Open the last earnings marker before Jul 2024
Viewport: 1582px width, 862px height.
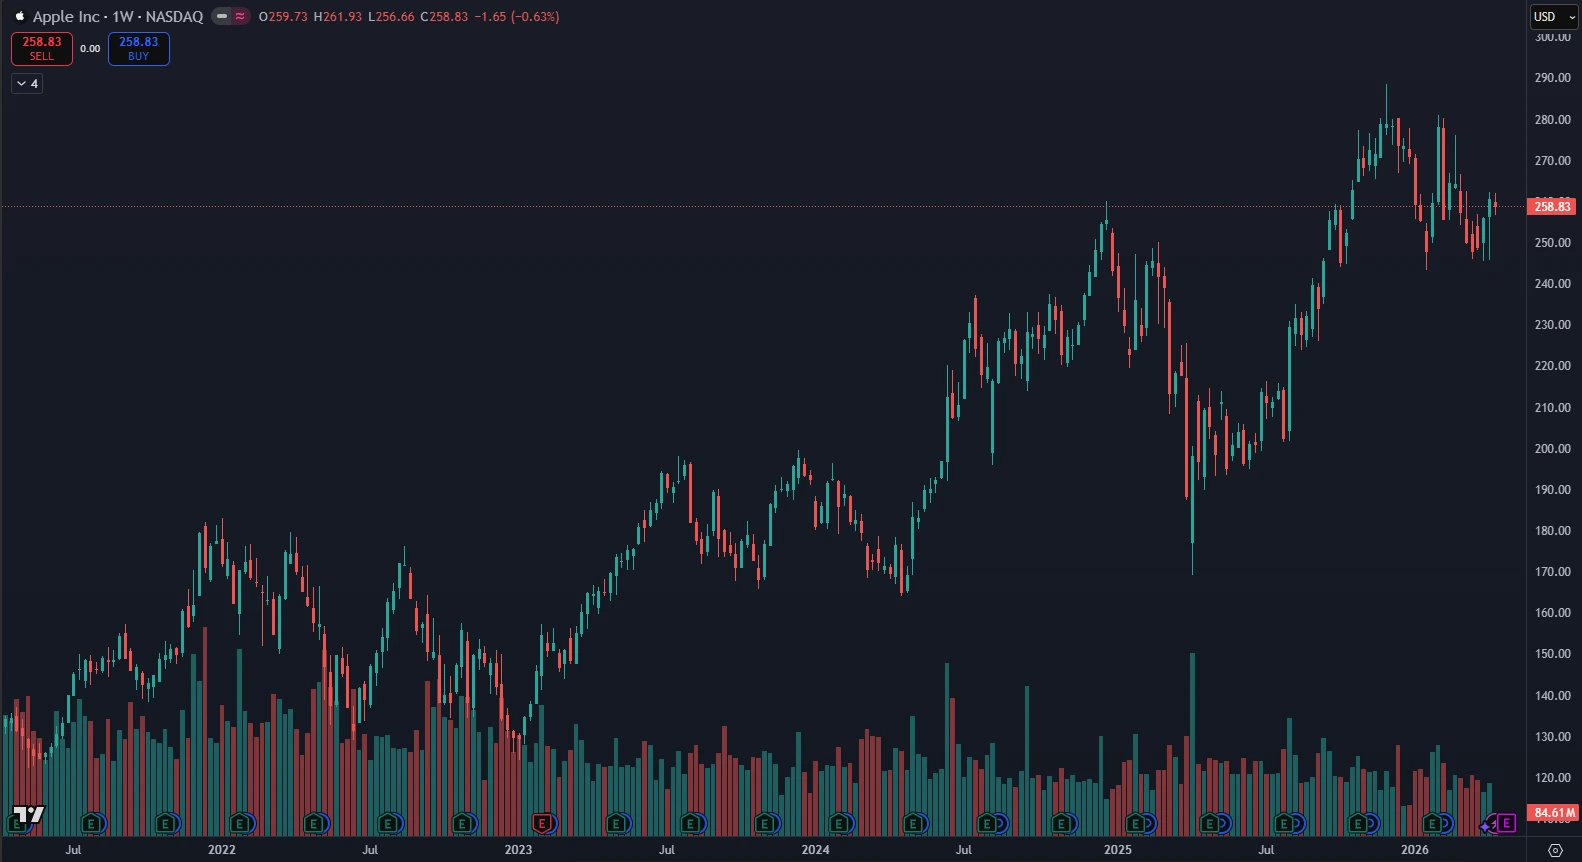[x=913, y=824]
